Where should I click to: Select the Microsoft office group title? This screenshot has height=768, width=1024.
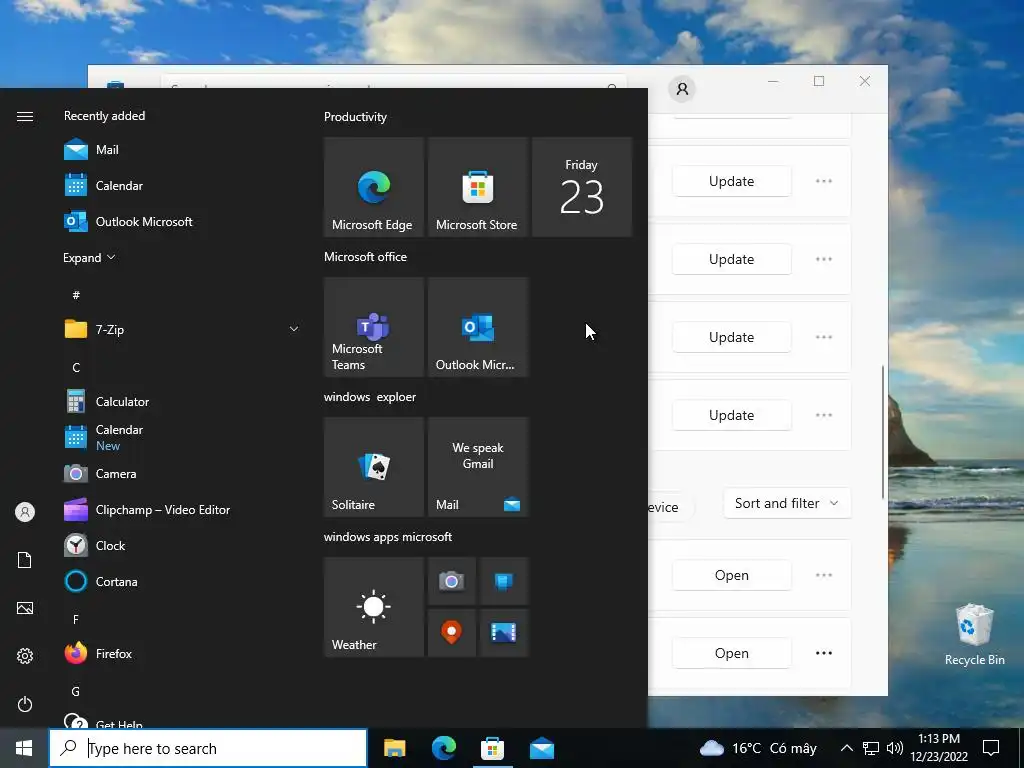click(x=365, y=257)
